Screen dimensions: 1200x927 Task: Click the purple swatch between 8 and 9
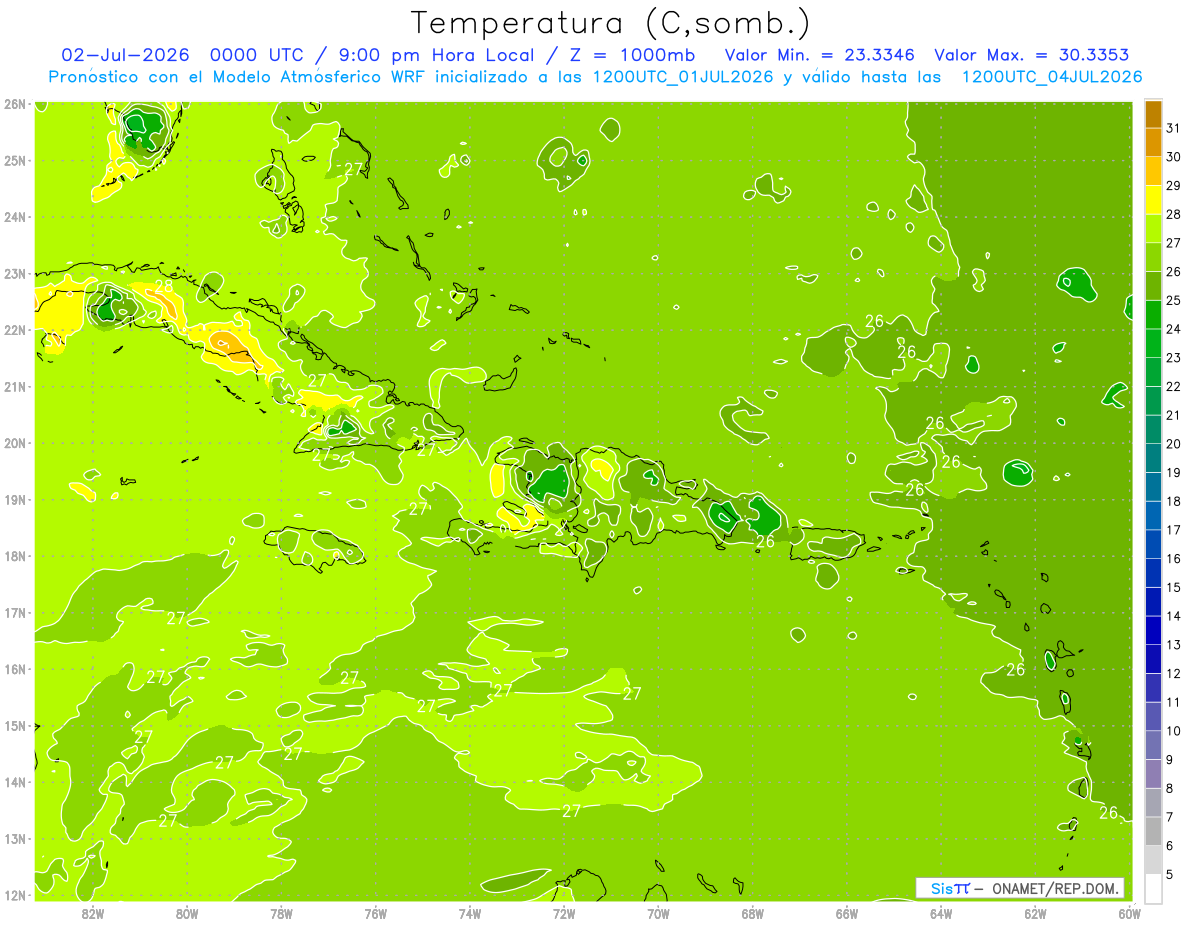[x=1153, y=774]
